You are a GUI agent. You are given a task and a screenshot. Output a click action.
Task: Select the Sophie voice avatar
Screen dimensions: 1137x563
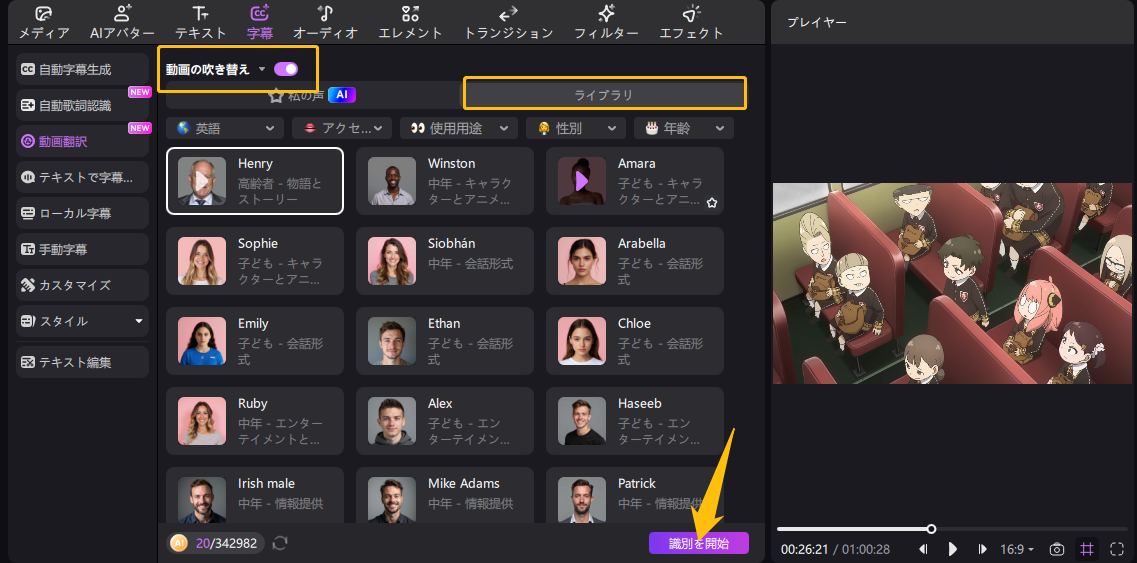click(x=202, y=260)
